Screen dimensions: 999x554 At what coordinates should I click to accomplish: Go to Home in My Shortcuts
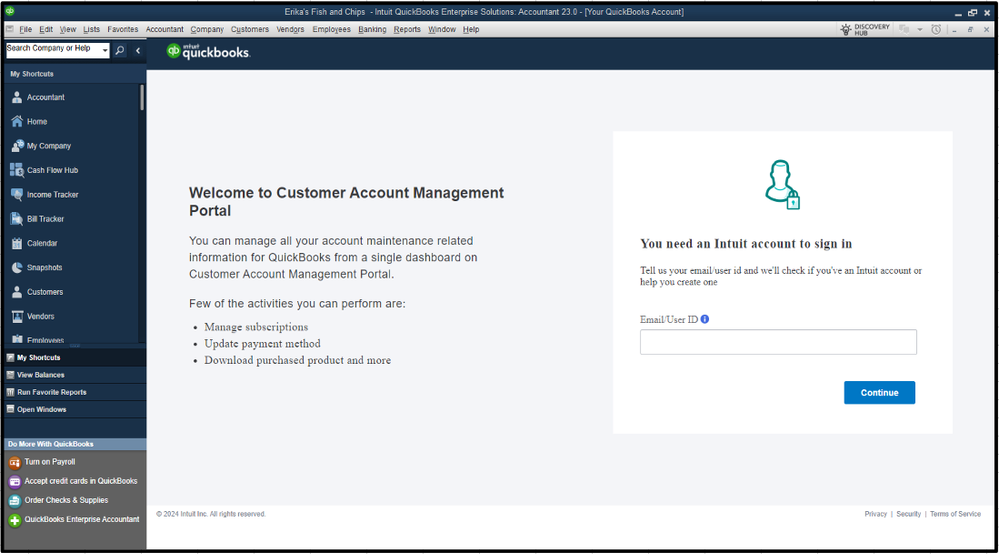pos(29,122)
